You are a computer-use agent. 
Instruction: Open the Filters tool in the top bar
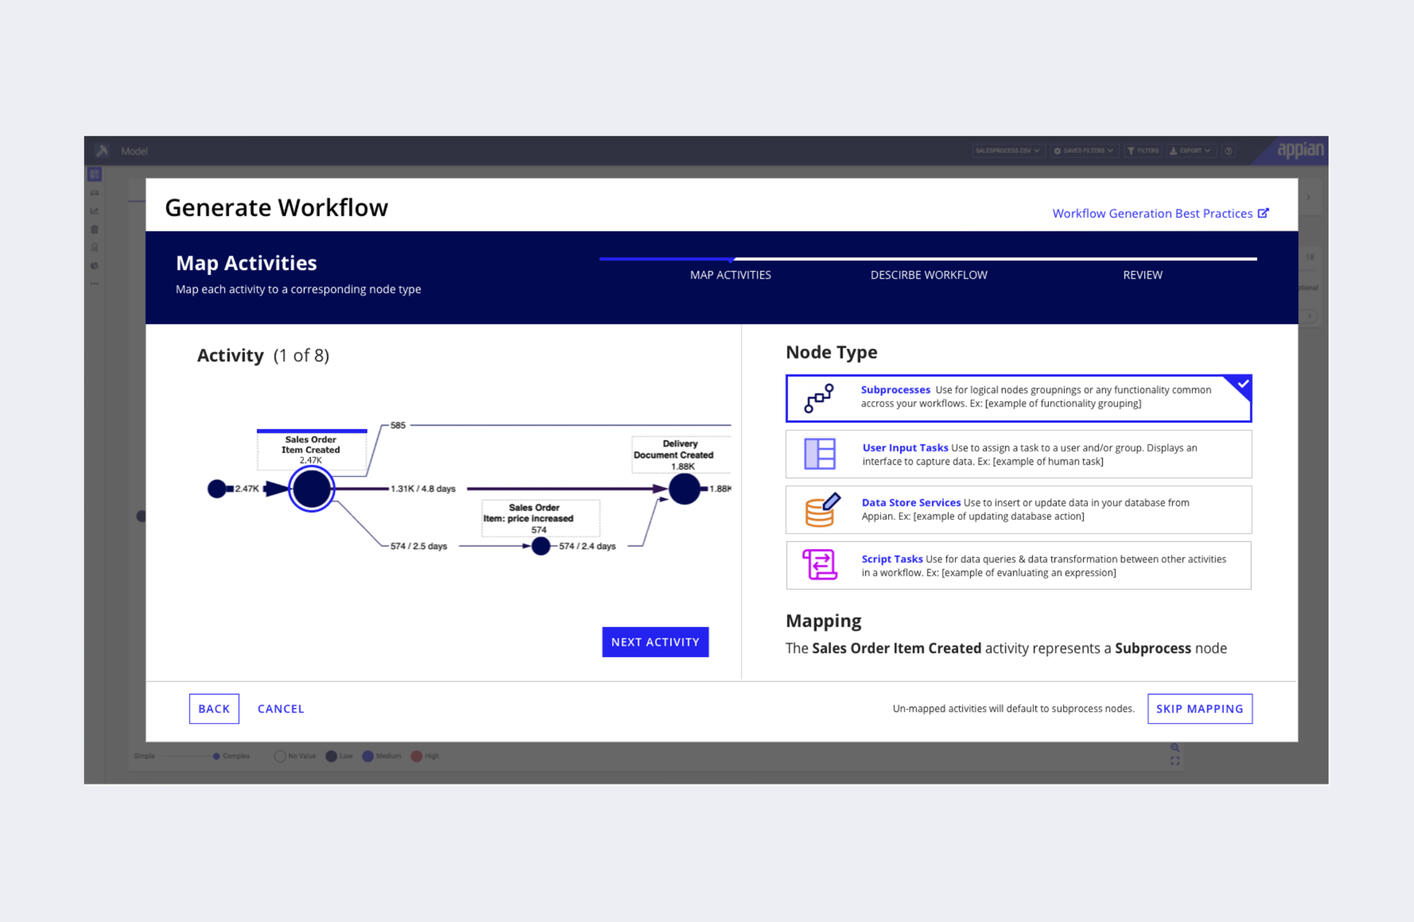coord(1141,150)
